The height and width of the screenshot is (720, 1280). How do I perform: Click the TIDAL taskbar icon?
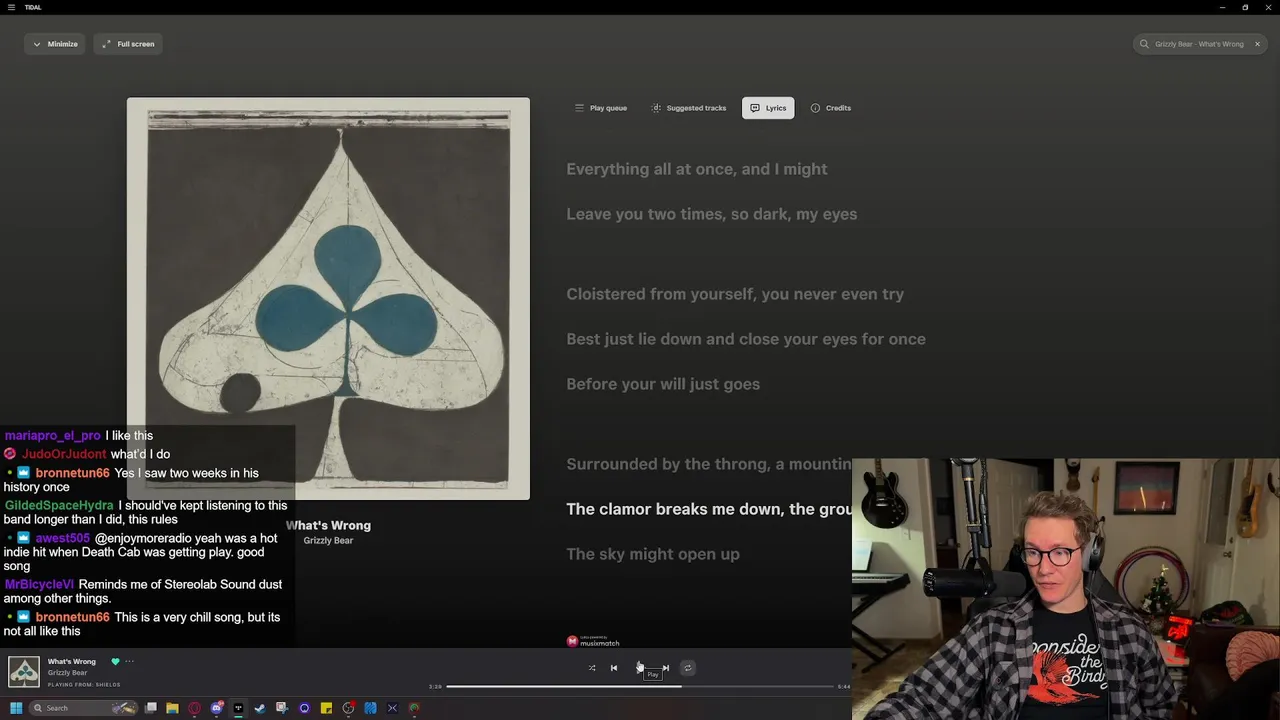pyautogui.click(x=238, y=708)
